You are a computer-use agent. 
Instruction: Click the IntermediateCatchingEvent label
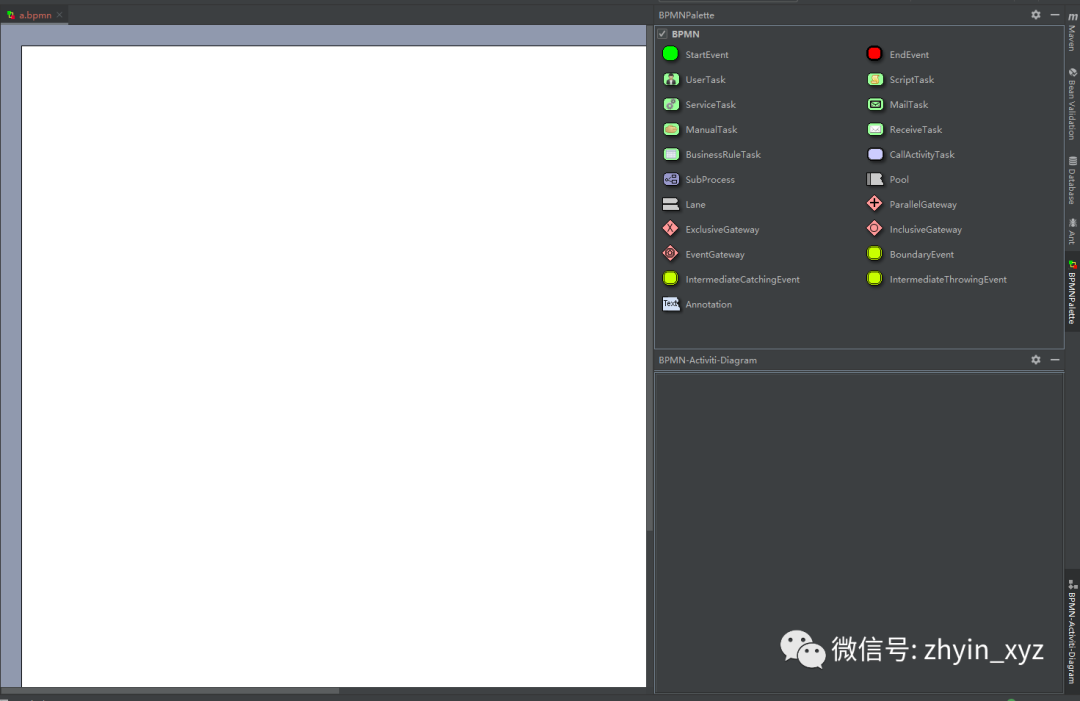point(742,279)
